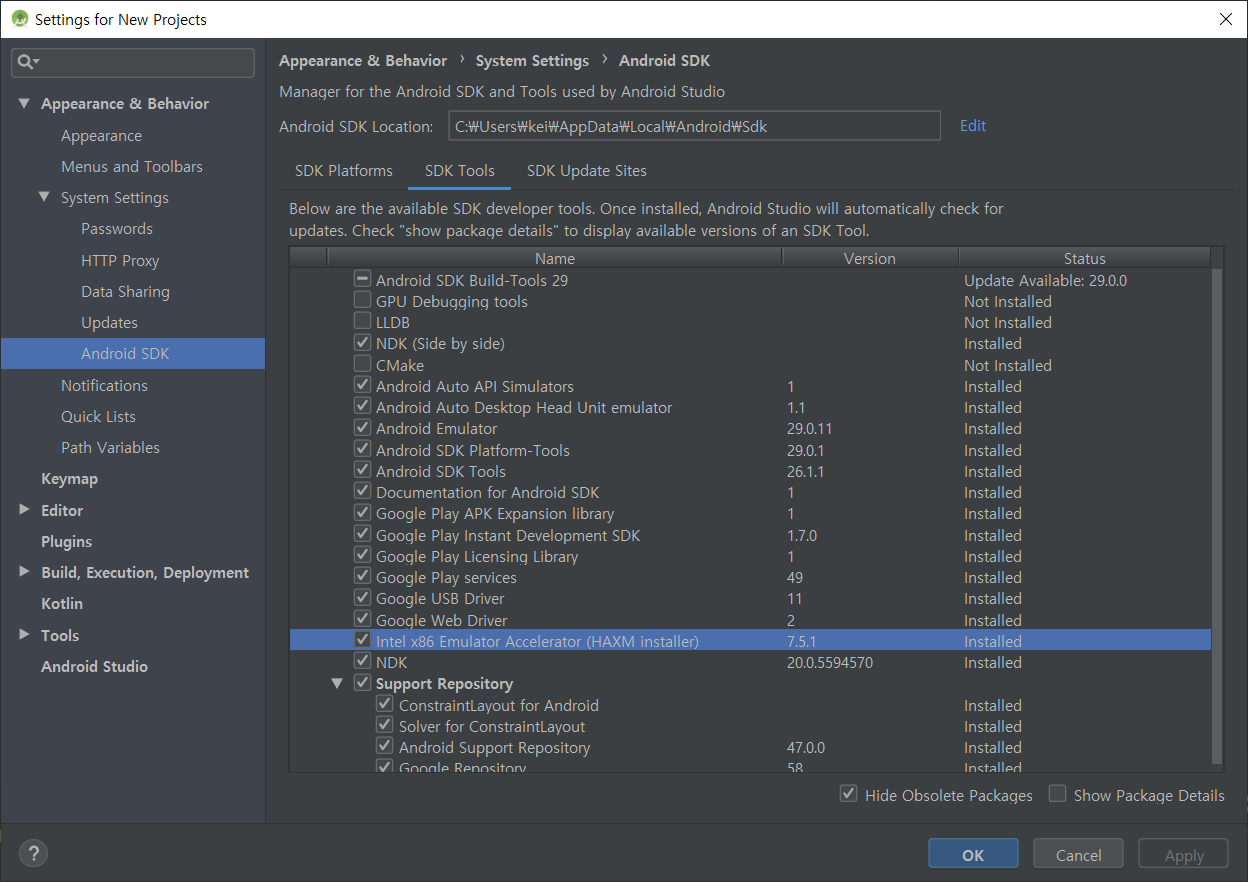The image size is (1248, 882).
Task: Select Android SDK in the sidebar
Action: pyautogui.click(x=132, y=354)
